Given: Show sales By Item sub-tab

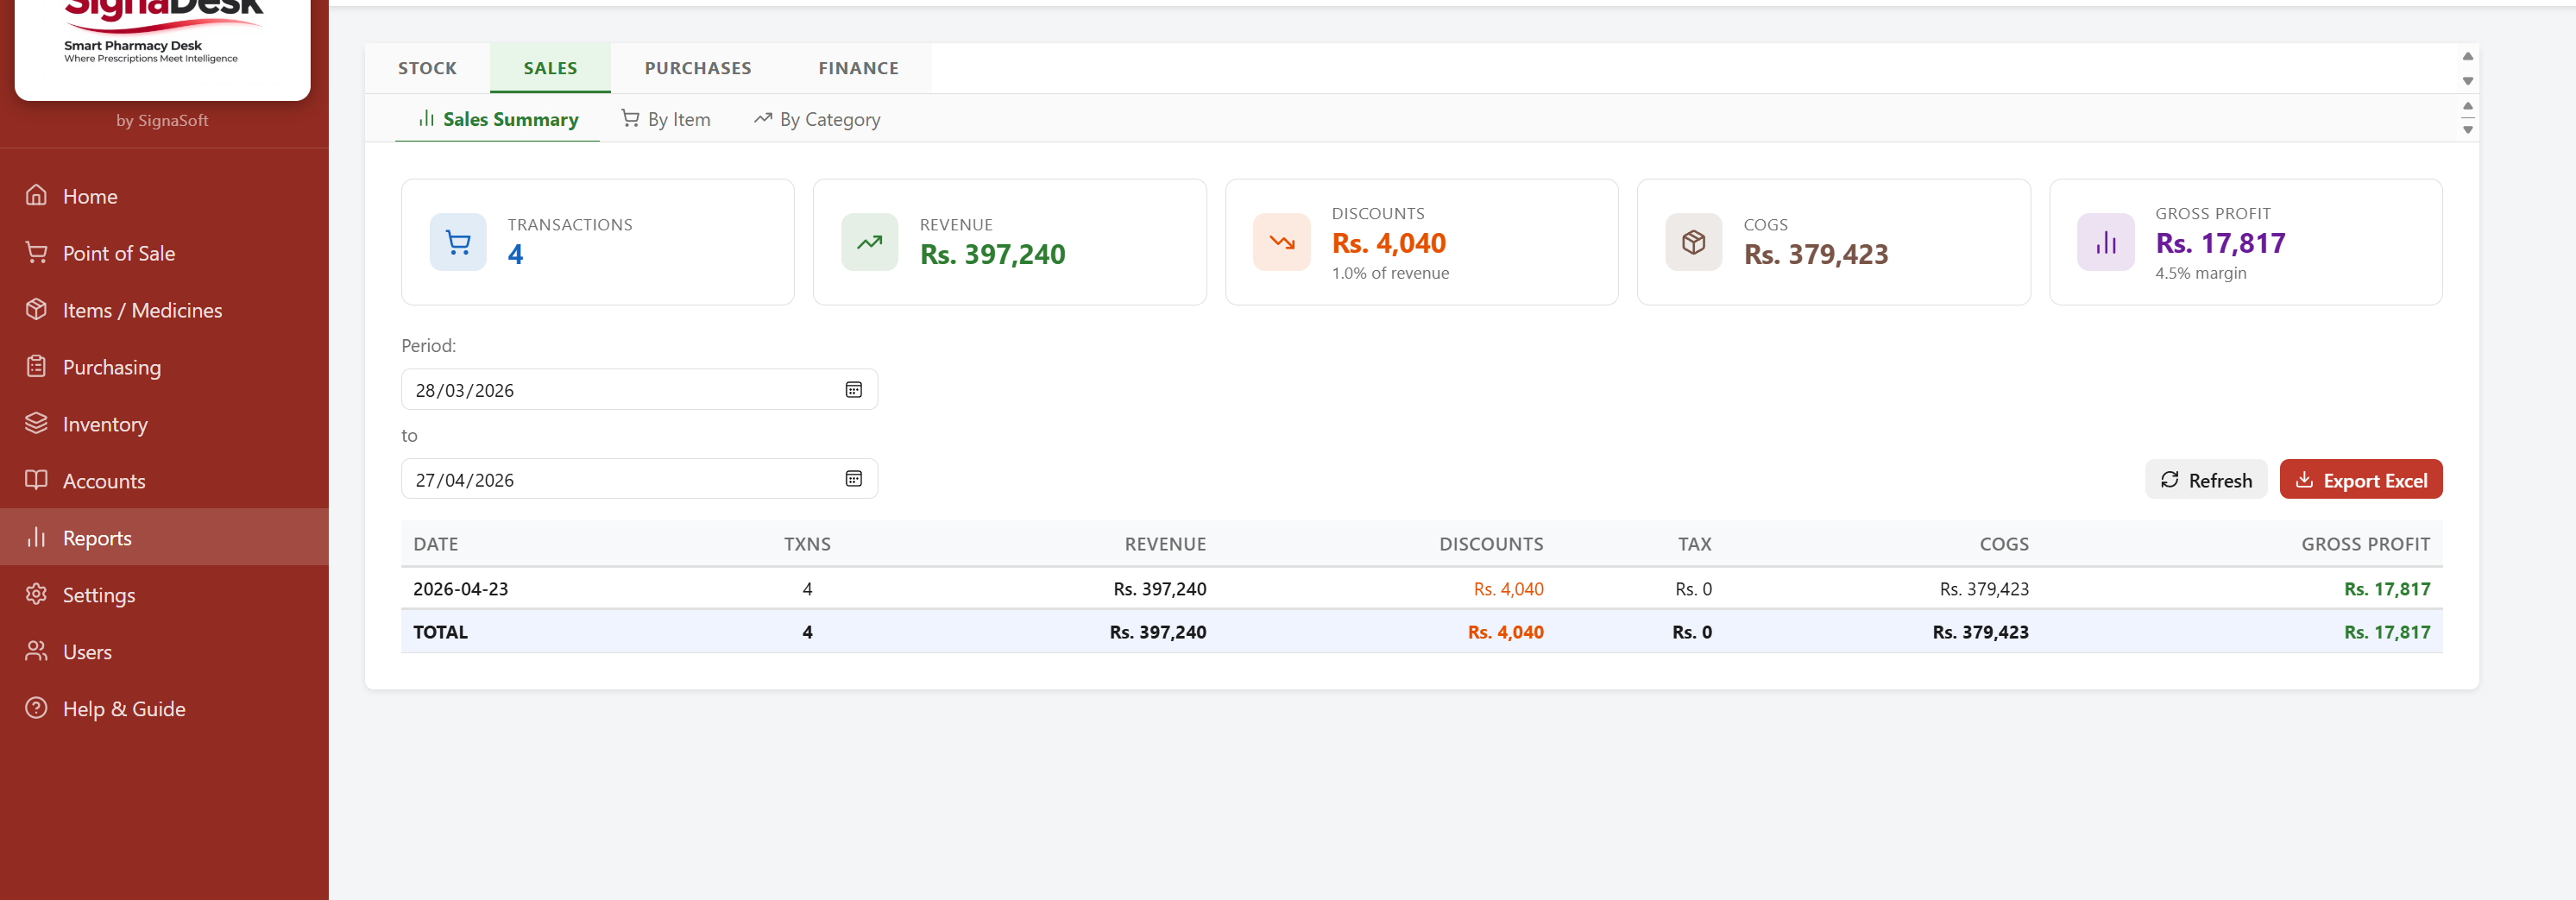Looking at the screenshot, I should pyautogui.click(x=666, y=119).
